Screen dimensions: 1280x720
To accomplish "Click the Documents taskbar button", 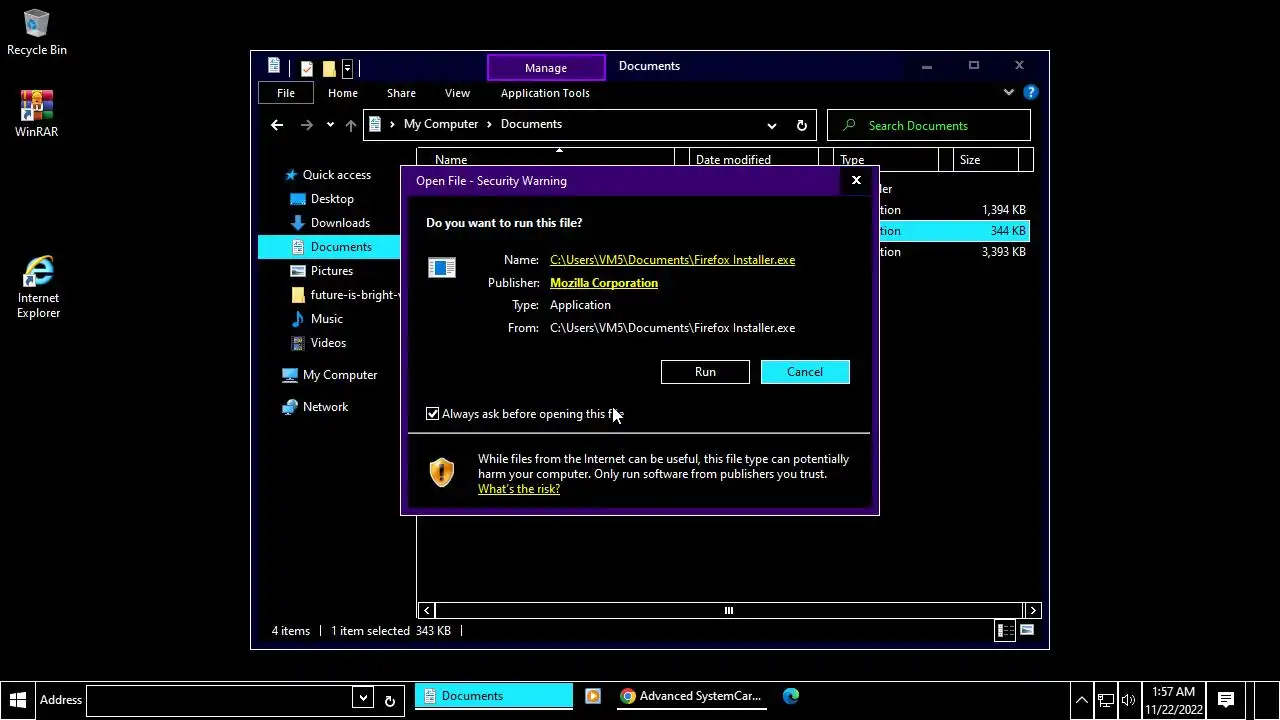I will point(494,696).
